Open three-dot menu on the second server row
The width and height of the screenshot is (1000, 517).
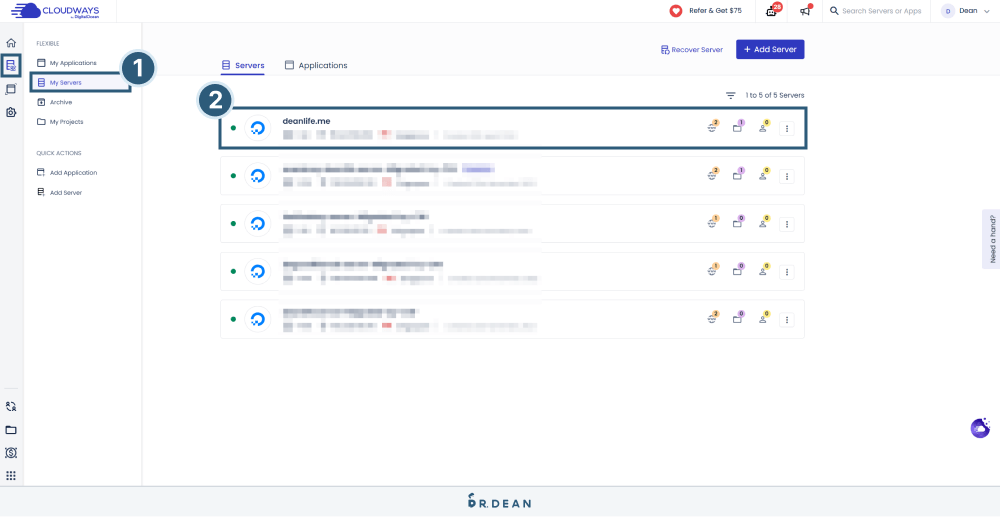tap(787, 177)
